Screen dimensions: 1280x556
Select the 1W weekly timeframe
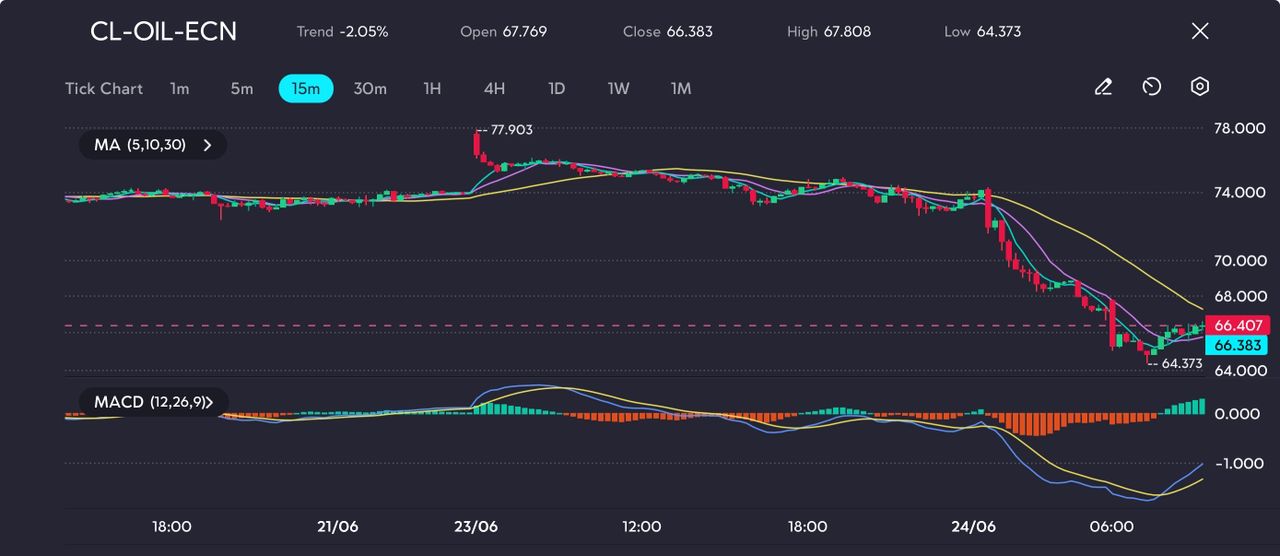point(619,89)
